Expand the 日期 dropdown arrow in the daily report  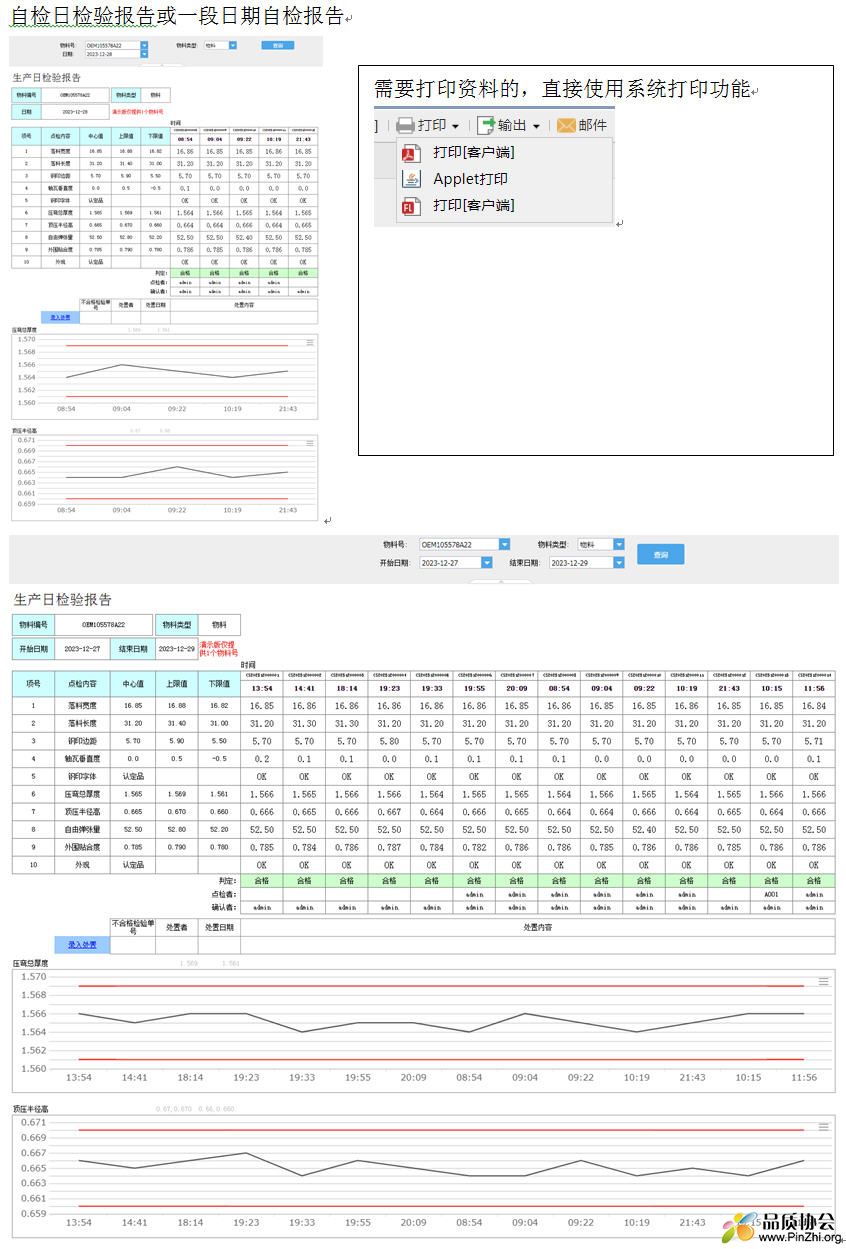[x=144, y=54]
